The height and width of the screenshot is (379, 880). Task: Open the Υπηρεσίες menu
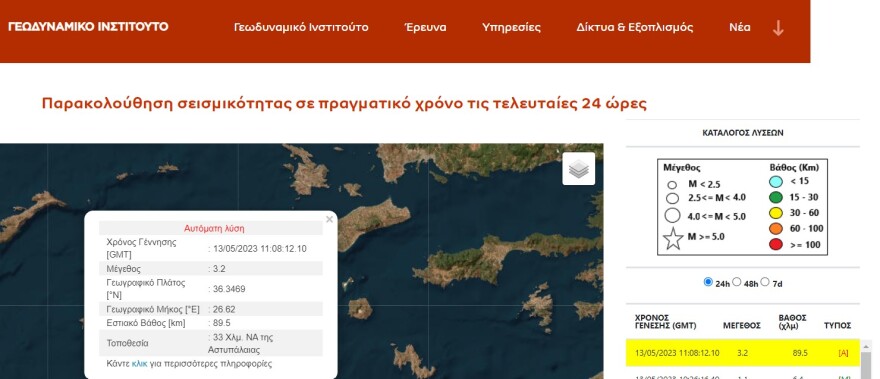tap(511, 27)
